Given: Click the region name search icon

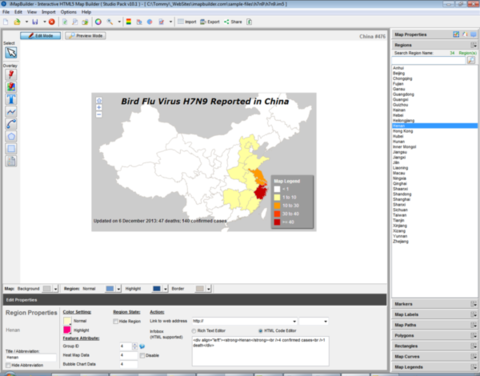Looking at the screenshot, I should pyautogui.click(x=471, y=60).
